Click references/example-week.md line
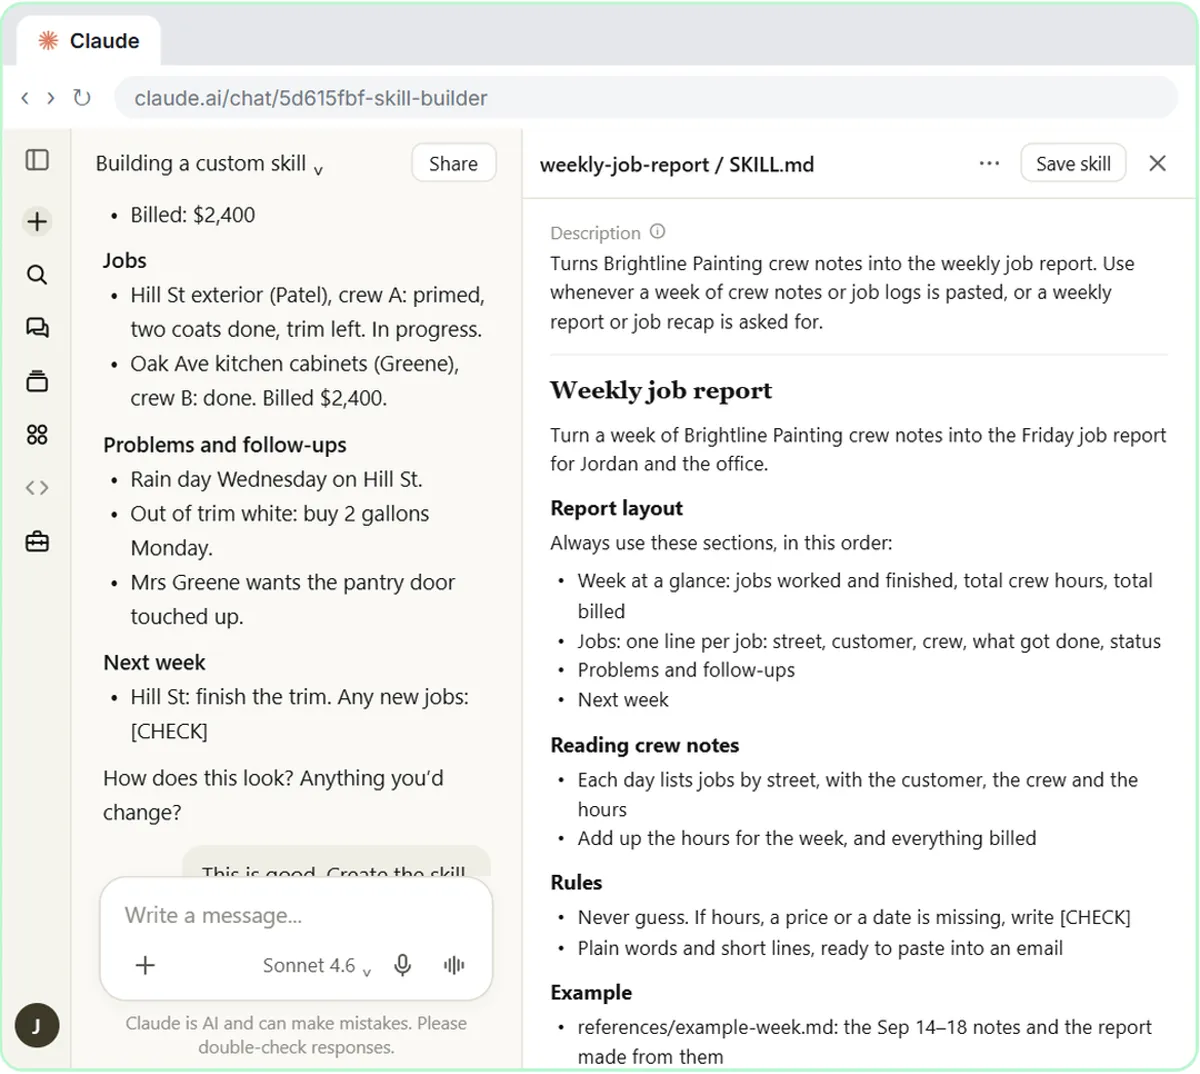Viewport: 1200px width, 1074px height. pyautogui.click(x=864, y=1042)
